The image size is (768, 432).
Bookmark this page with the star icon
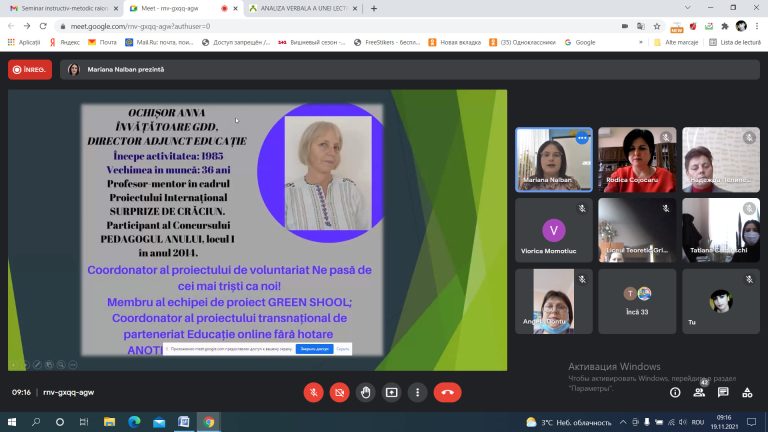tap(657, 26)
